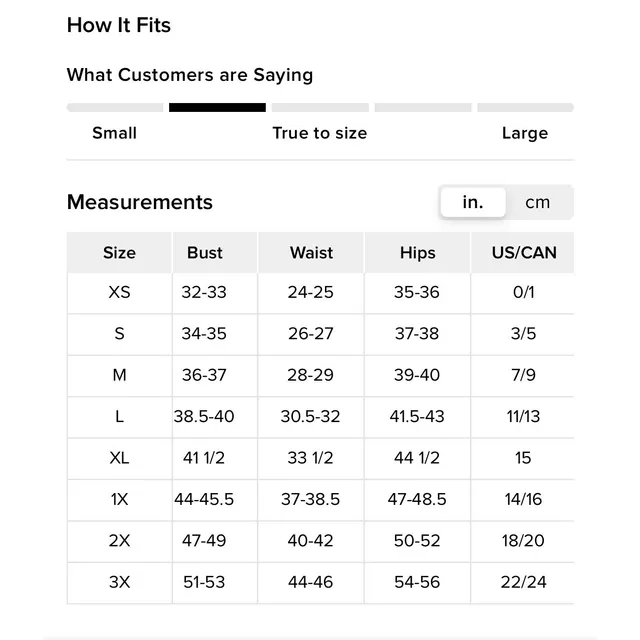The image size is (640, 640).
Task: Click the True to size label
Action: coord(320,133)
